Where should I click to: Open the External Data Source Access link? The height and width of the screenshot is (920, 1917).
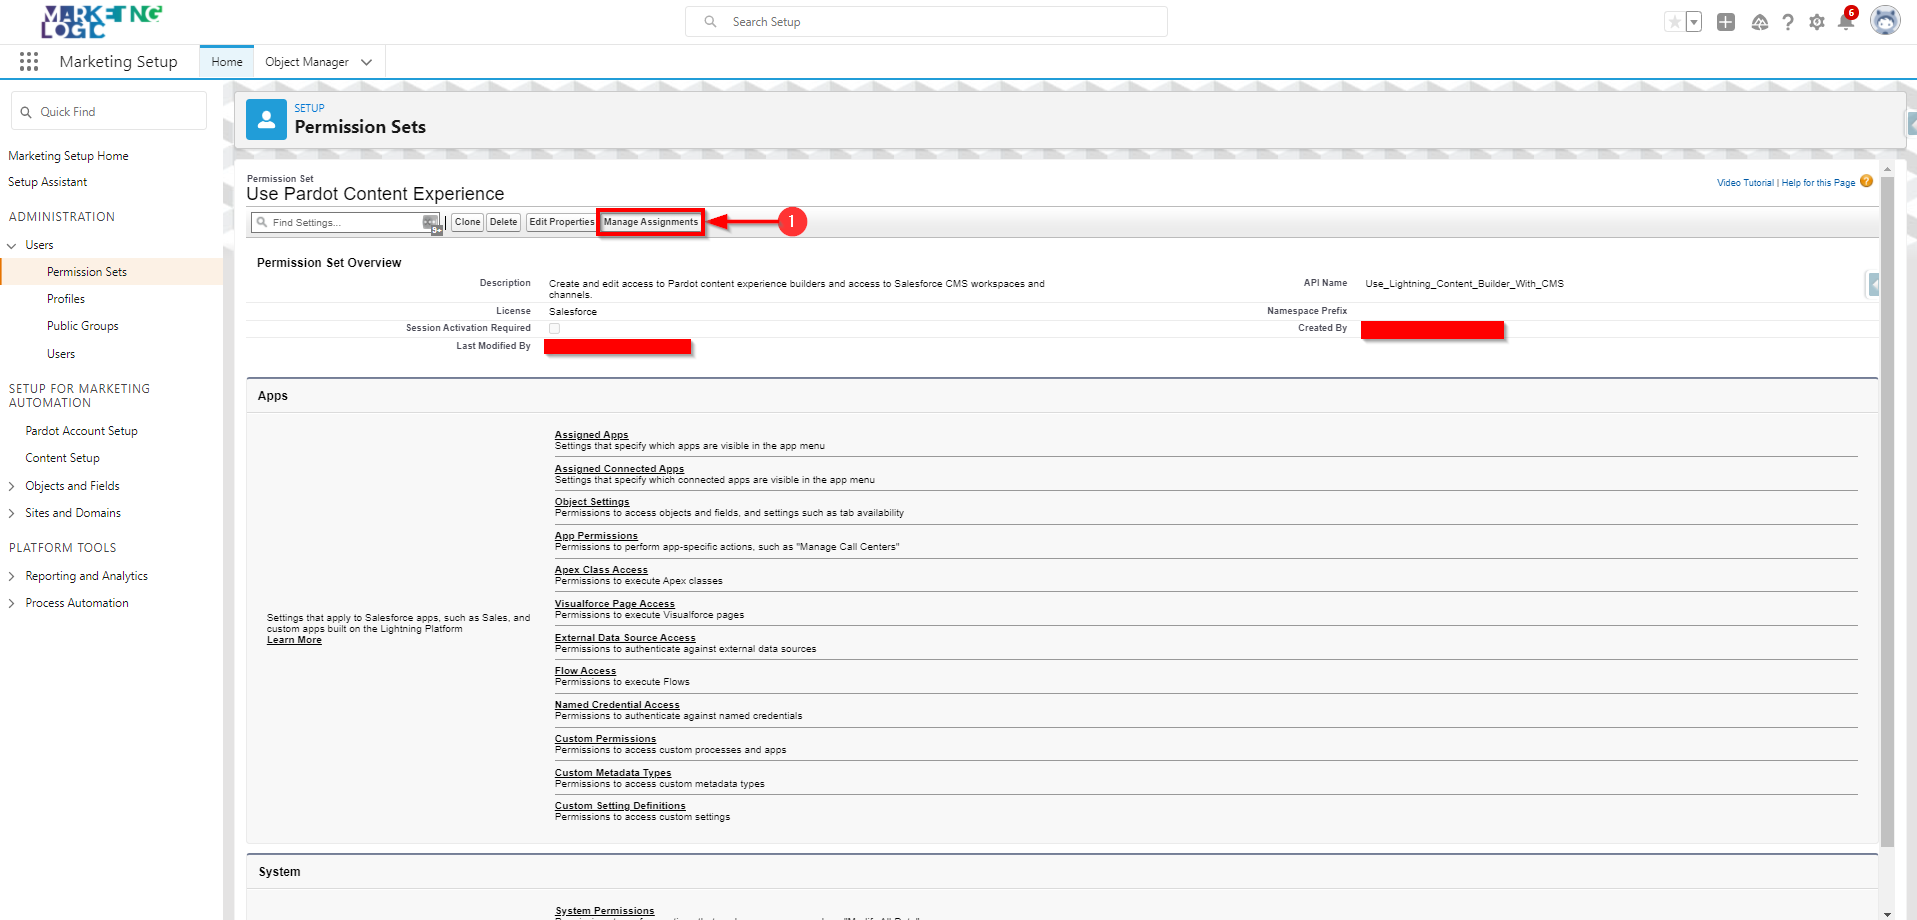coord(625,638)
